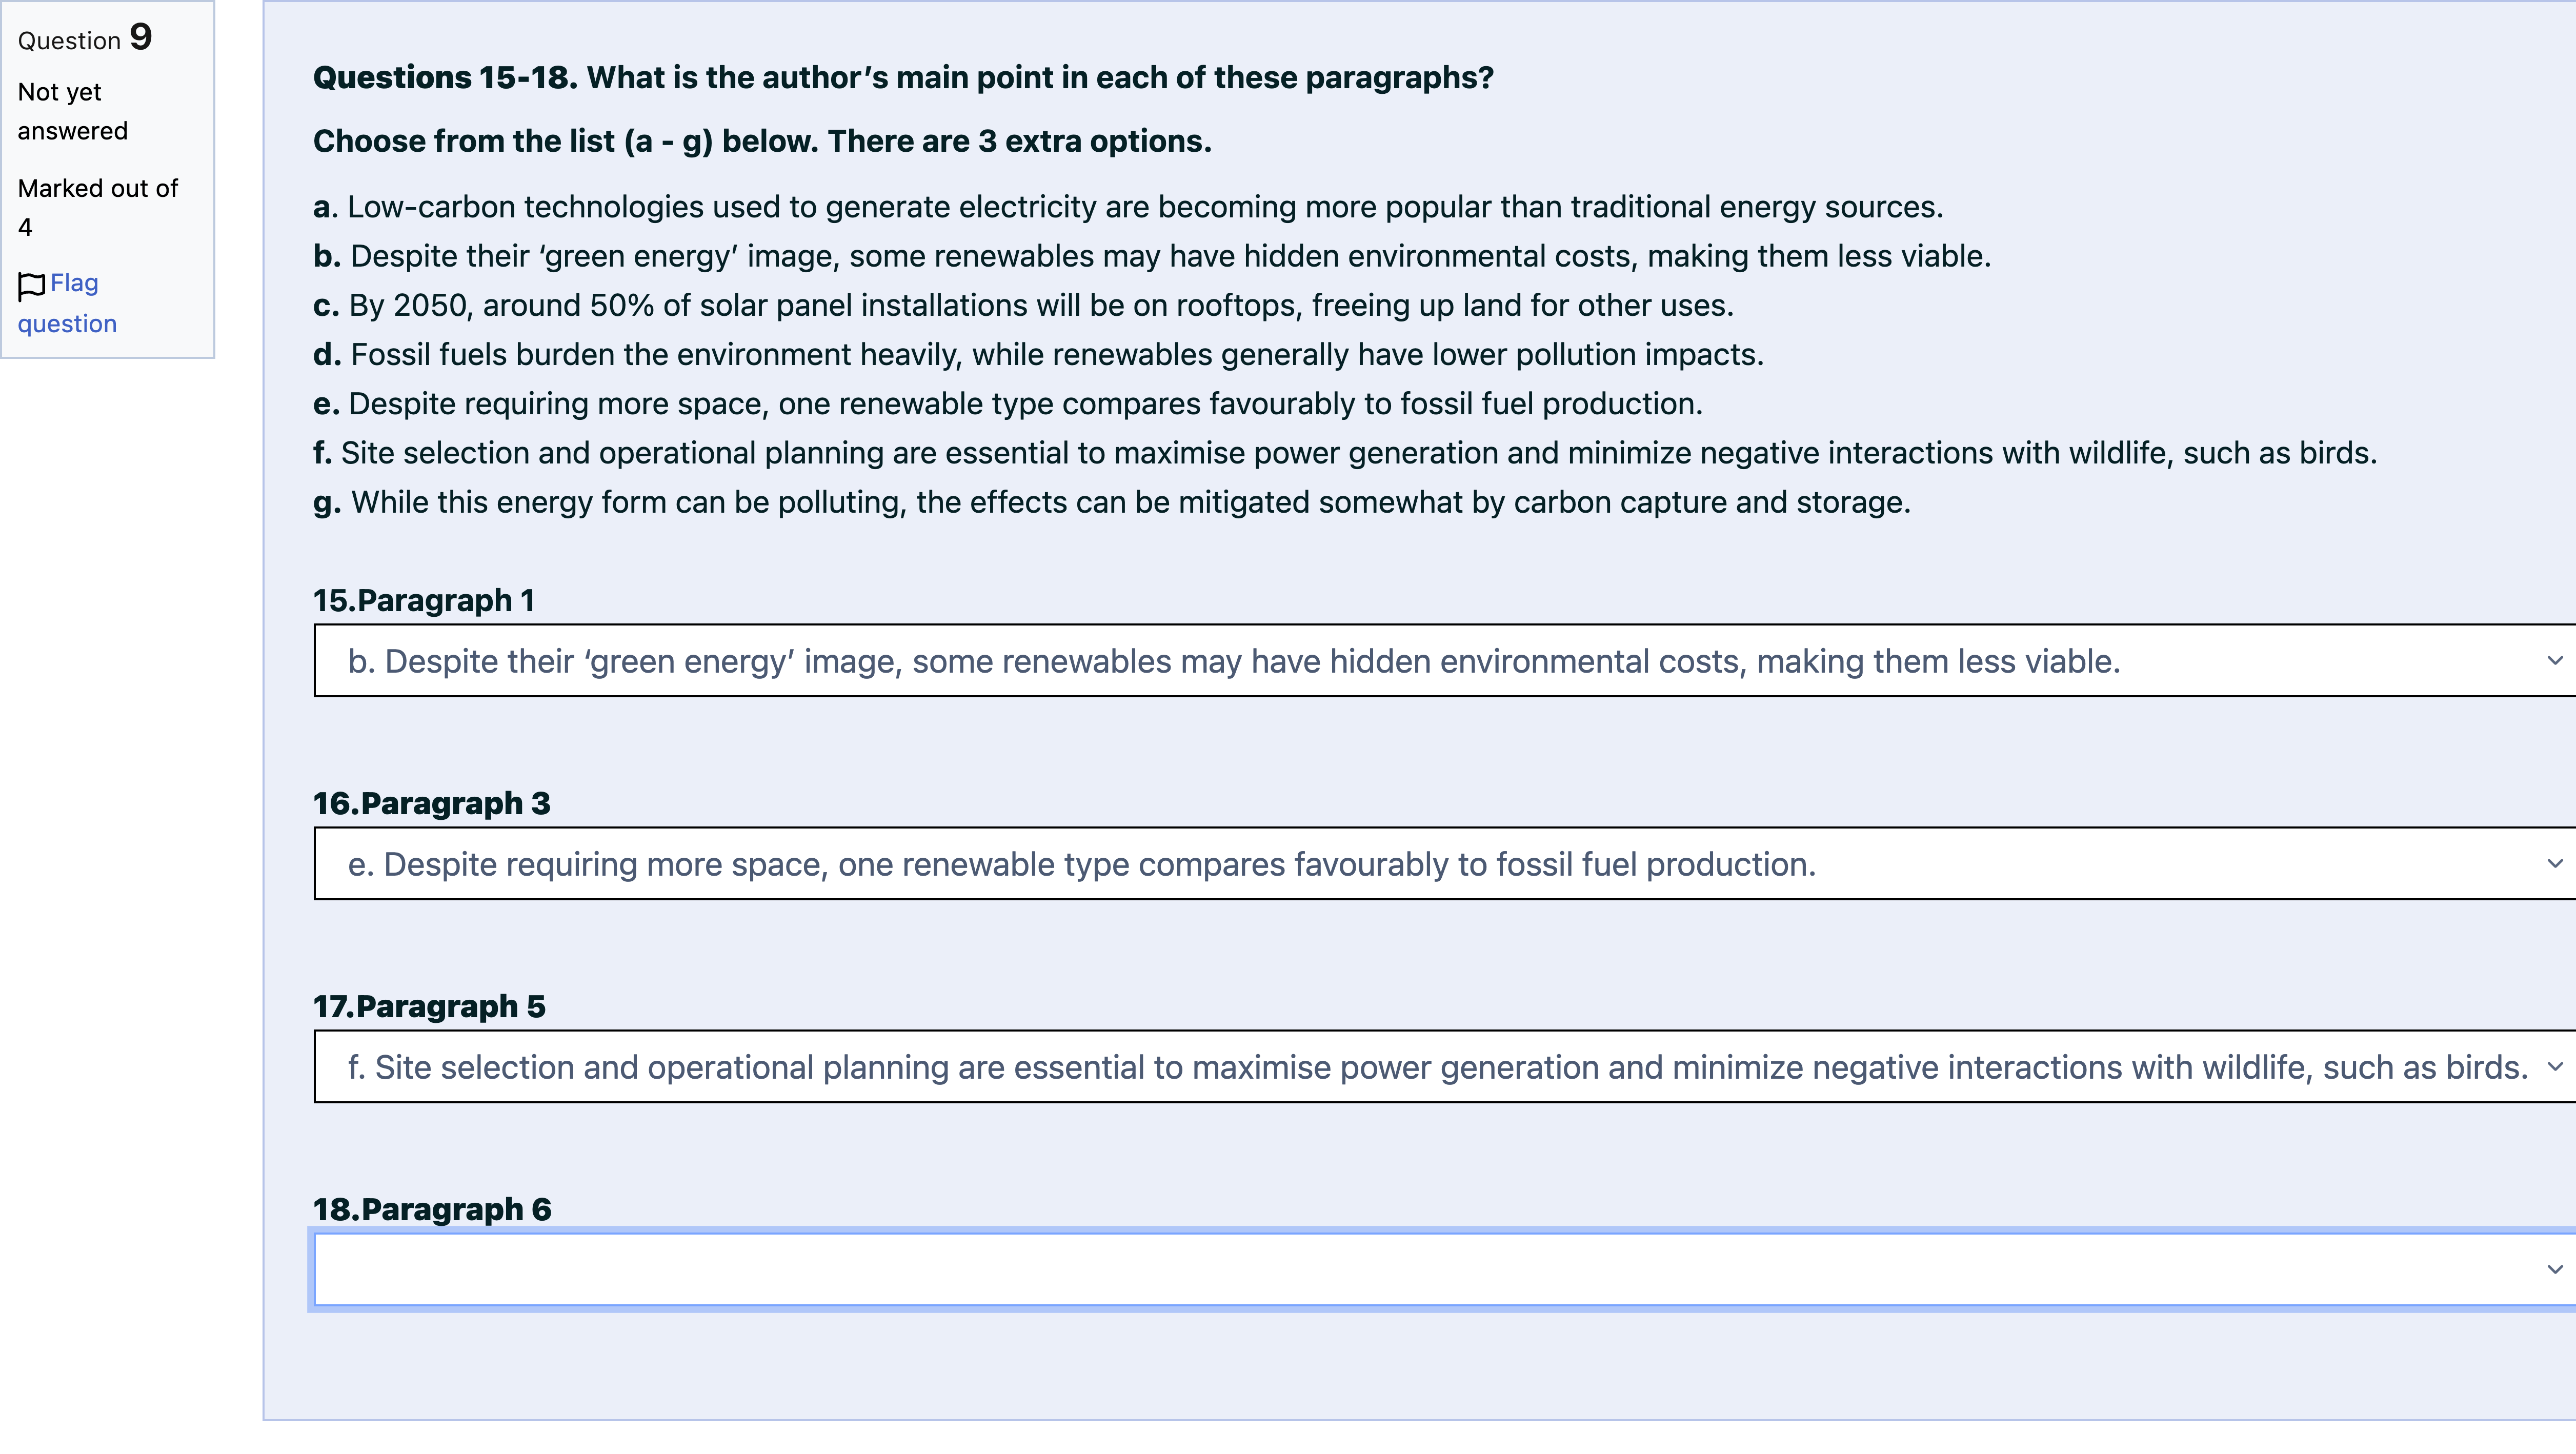
Task: Click the chevron arrow on Paragraph 6 dropdown
Action: (2555, 1270)
